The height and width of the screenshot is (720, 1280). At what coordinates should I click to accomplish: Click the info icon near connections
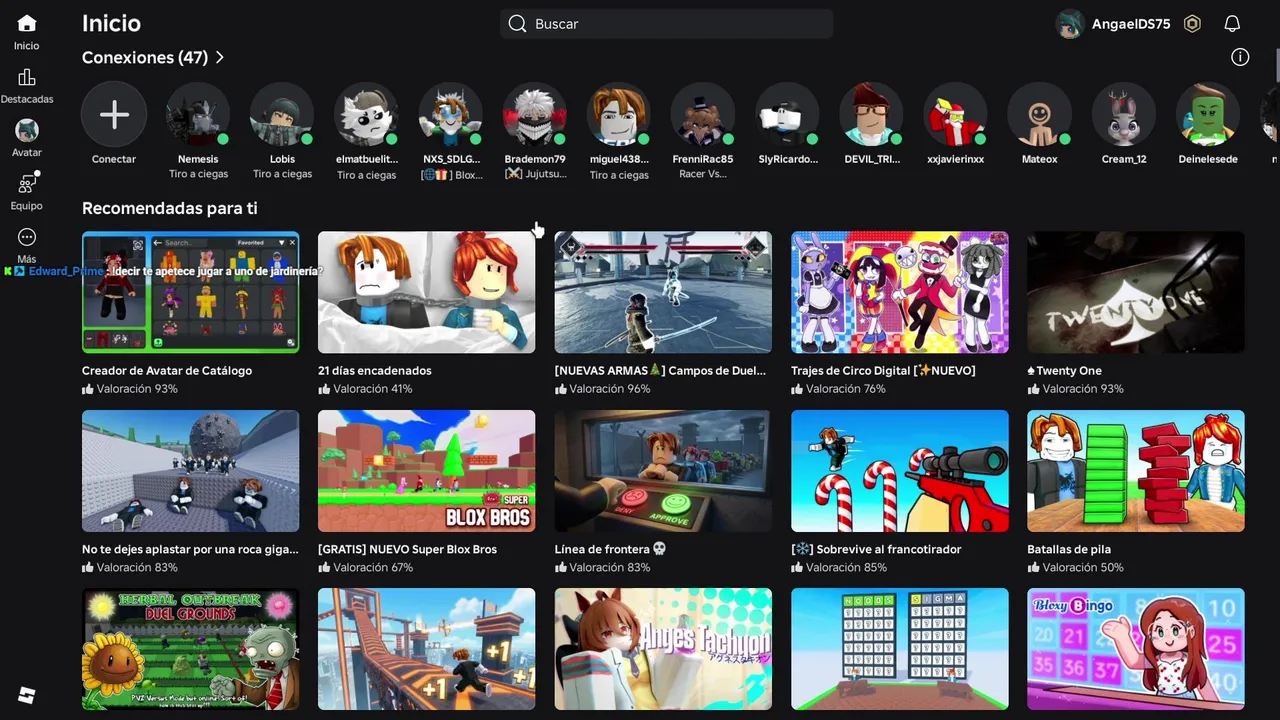1240,57
